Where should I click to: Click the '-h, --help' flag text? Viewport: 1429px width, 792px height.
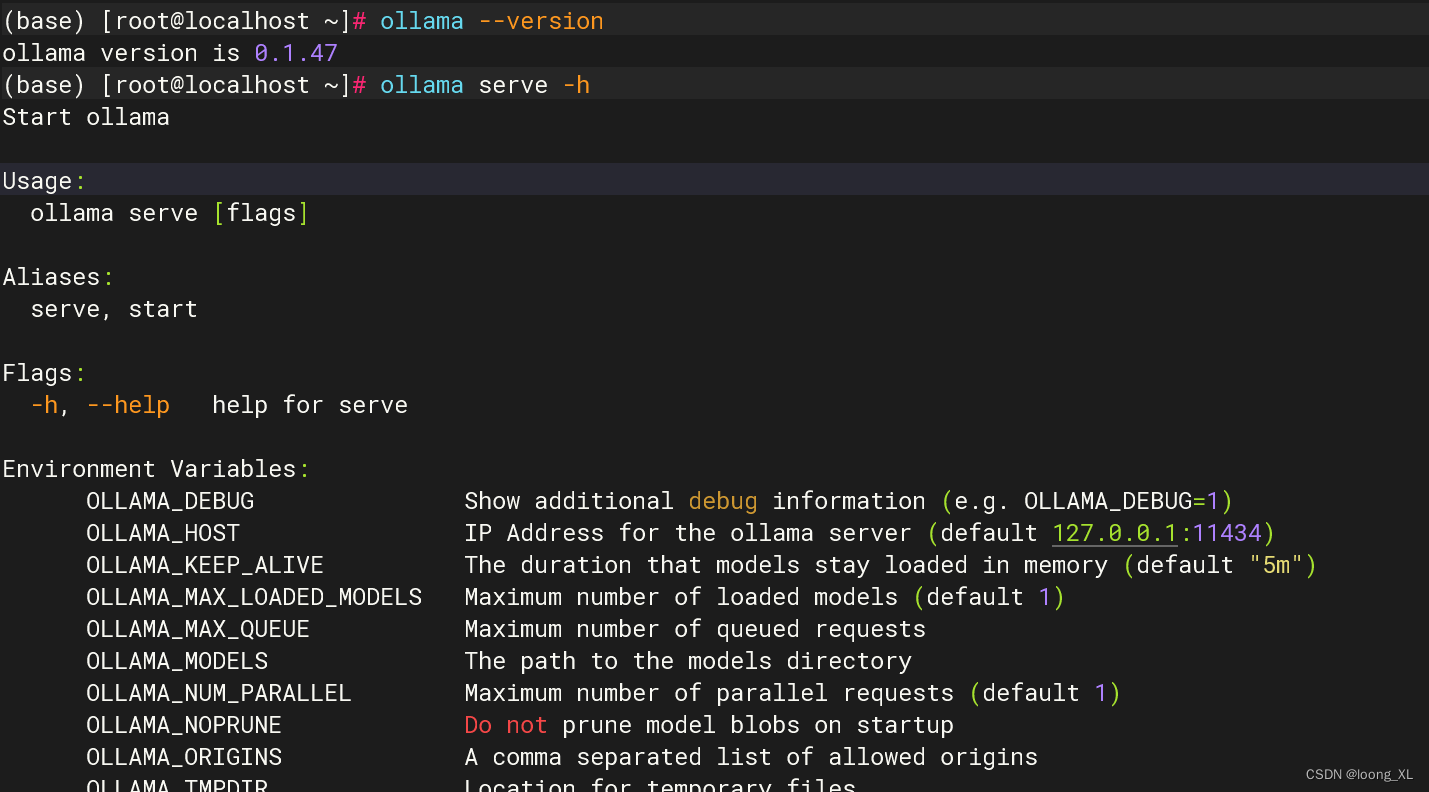(x=100, y=405)
